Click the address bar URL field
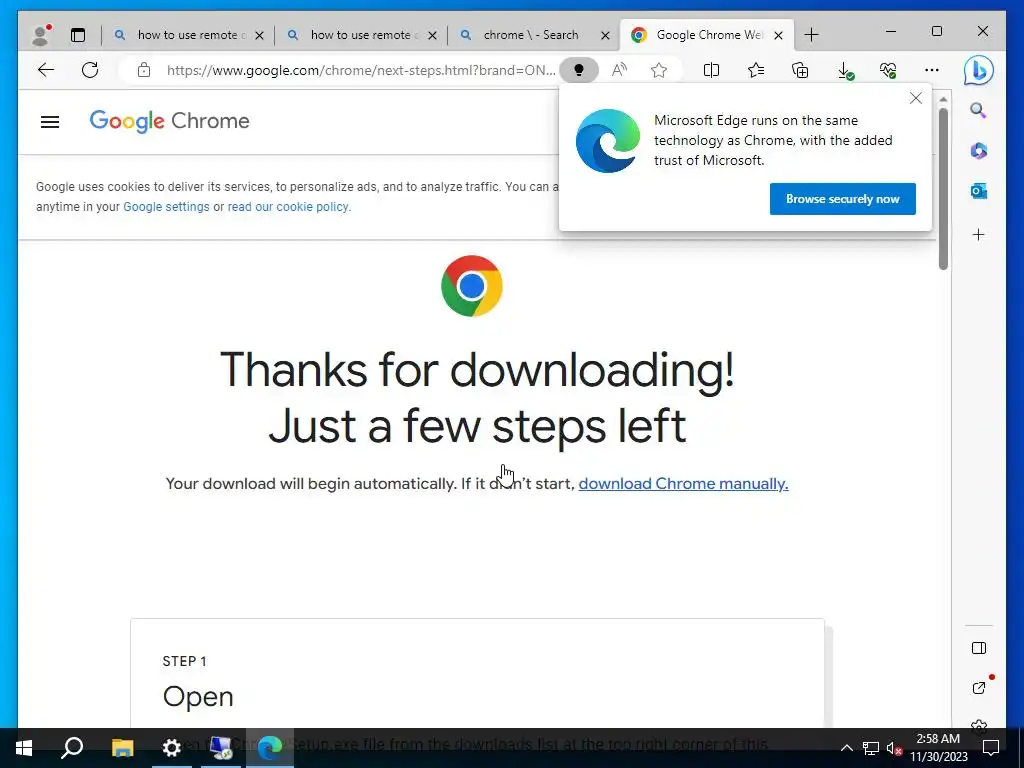This screenshot has width=1024, height=768. pyautogui.click(x=360, y=70)
